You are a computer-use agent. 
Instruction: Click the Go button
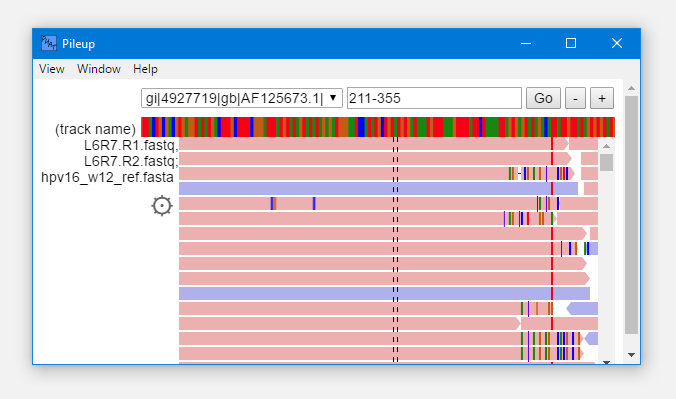pyautogui.click(x=543, y=98)
